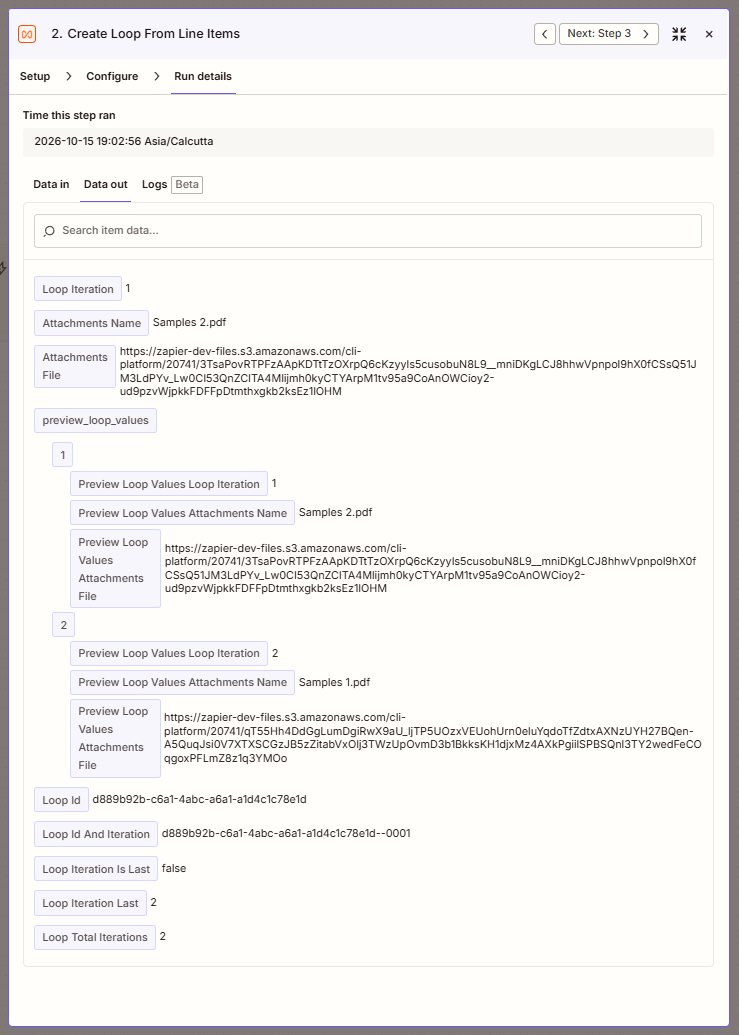Click the attachment URL under preview item 1
Viewport: 739px width, 1035px height.
click(430, 569)
